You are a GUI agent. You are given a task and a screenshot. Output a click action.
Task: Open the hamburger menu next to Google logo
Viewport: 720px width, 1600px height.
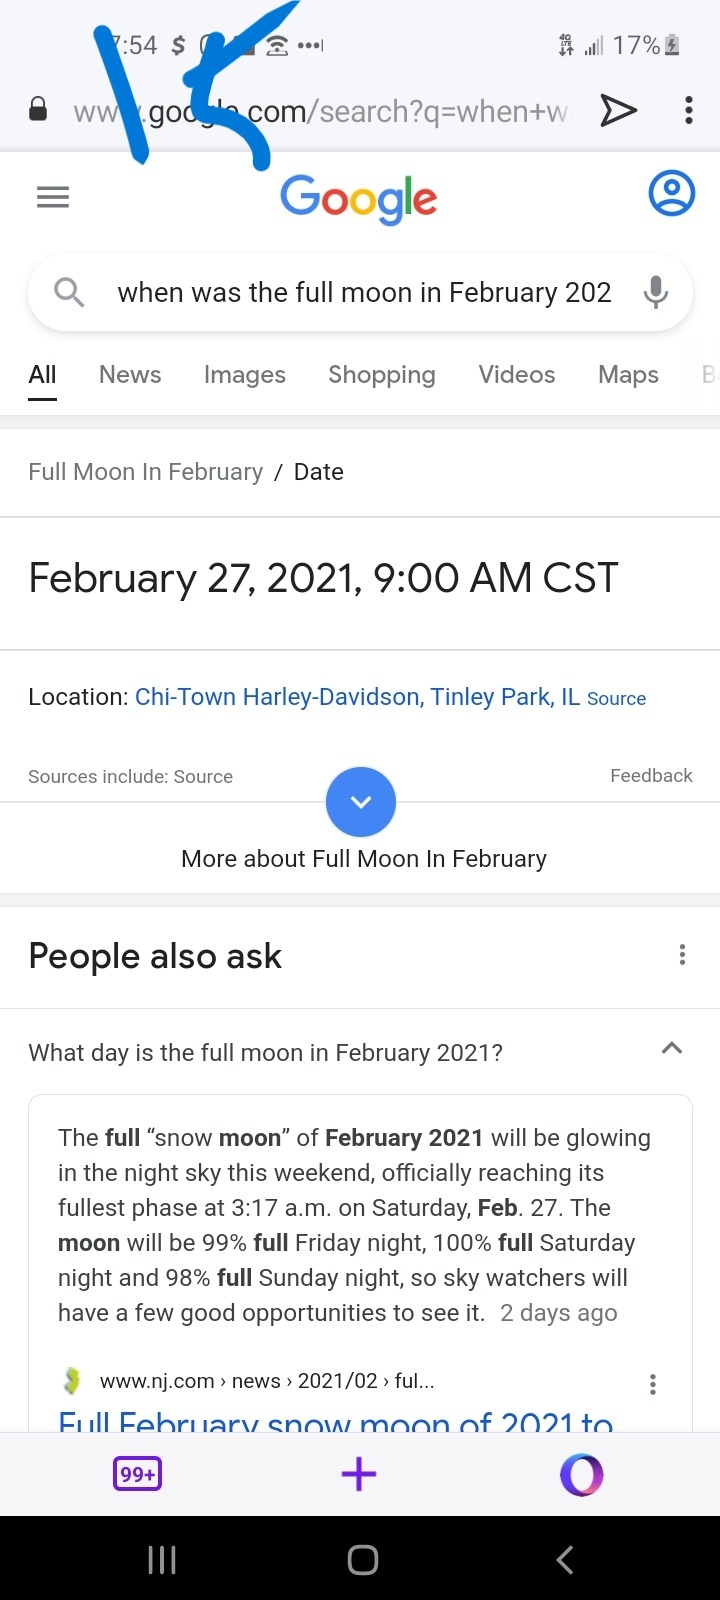(x=53, y=197)
